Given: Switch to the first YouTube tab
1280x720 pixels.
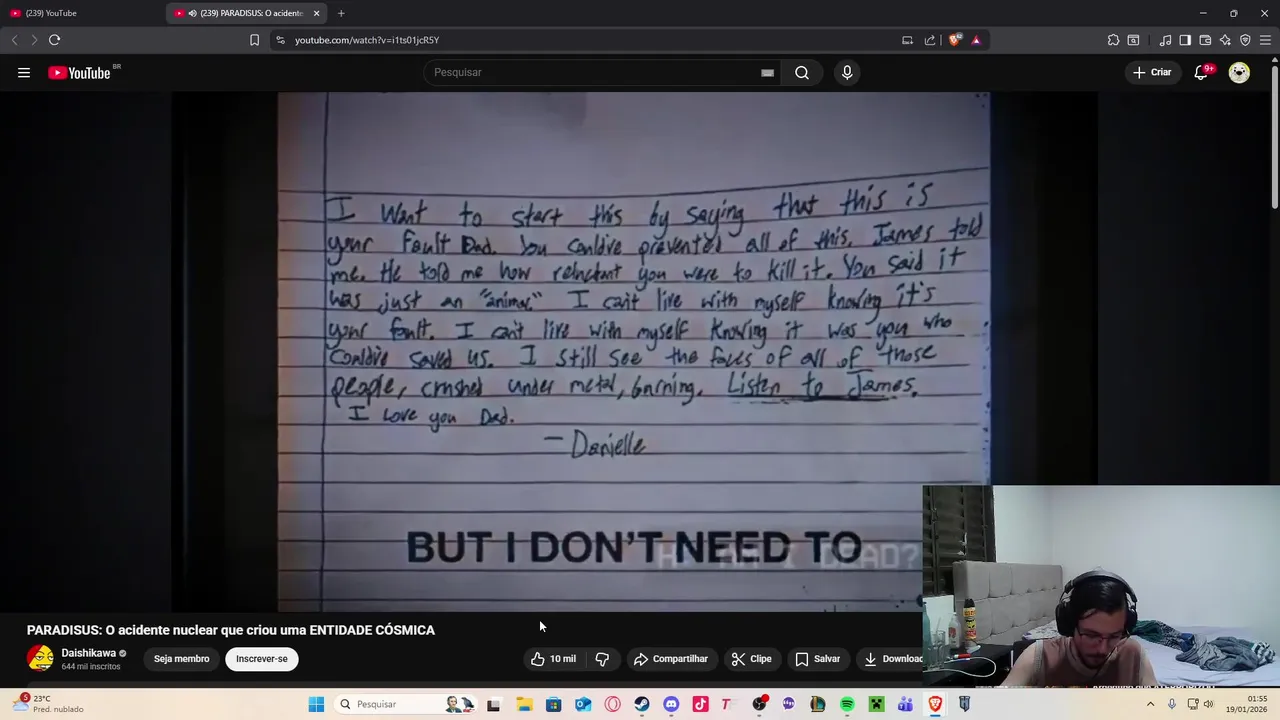Looking at the screenshot, I should tap(80, 13).
